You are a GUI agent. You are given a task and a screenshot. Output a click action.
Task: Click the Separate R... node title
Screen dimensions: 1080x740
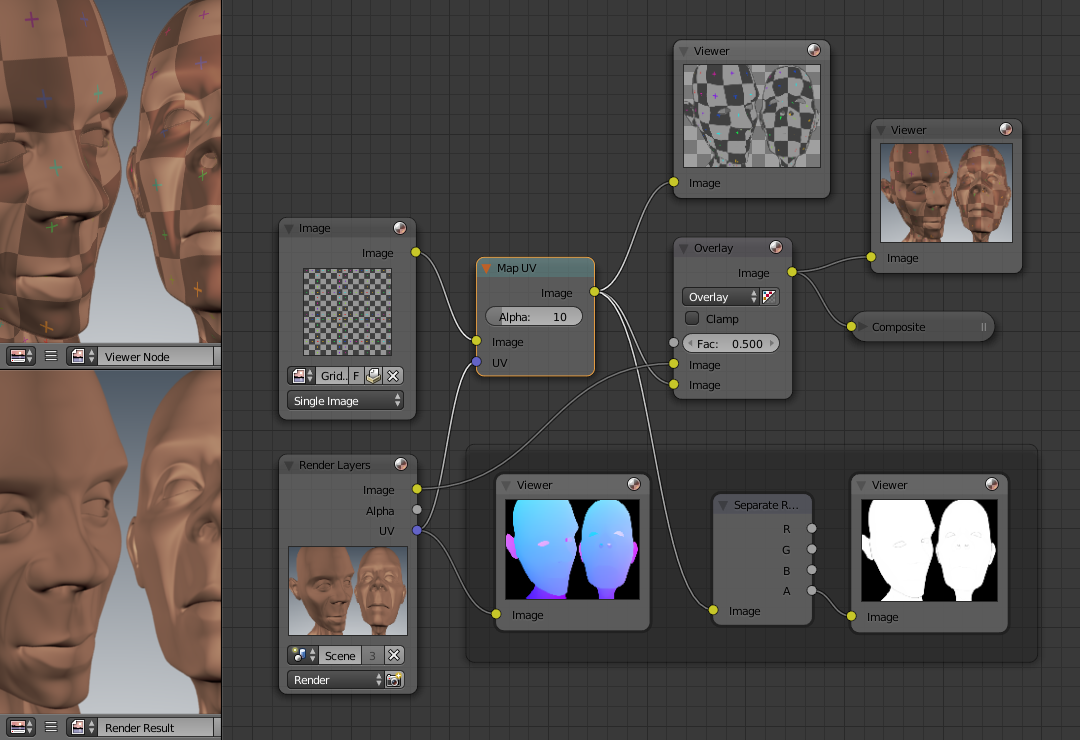pos(766,505)
